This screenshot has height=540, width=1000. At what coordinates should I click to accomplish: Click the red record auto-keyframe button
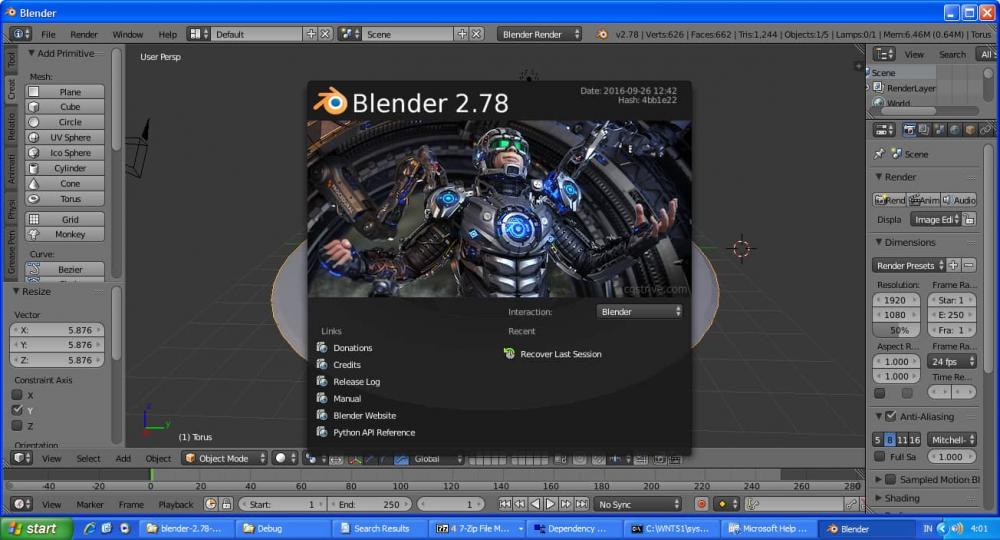pos(701,504)
